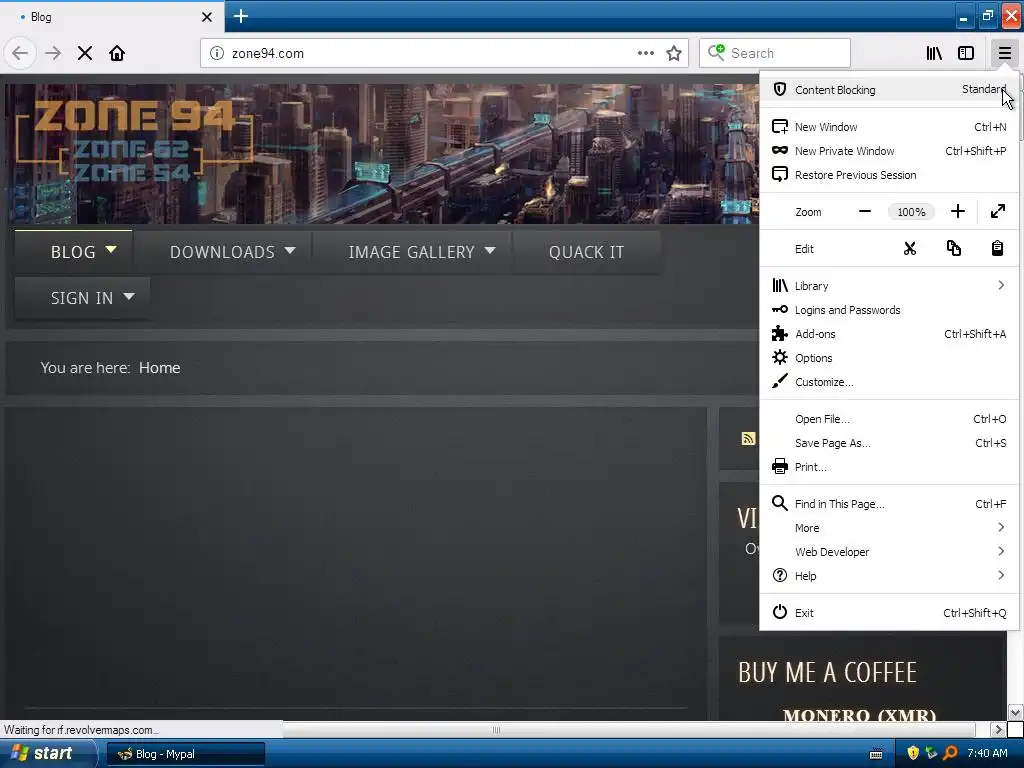Click the keyboard tray icon
The height and width of the screenshot is (768, 1024).
point(876,754)
